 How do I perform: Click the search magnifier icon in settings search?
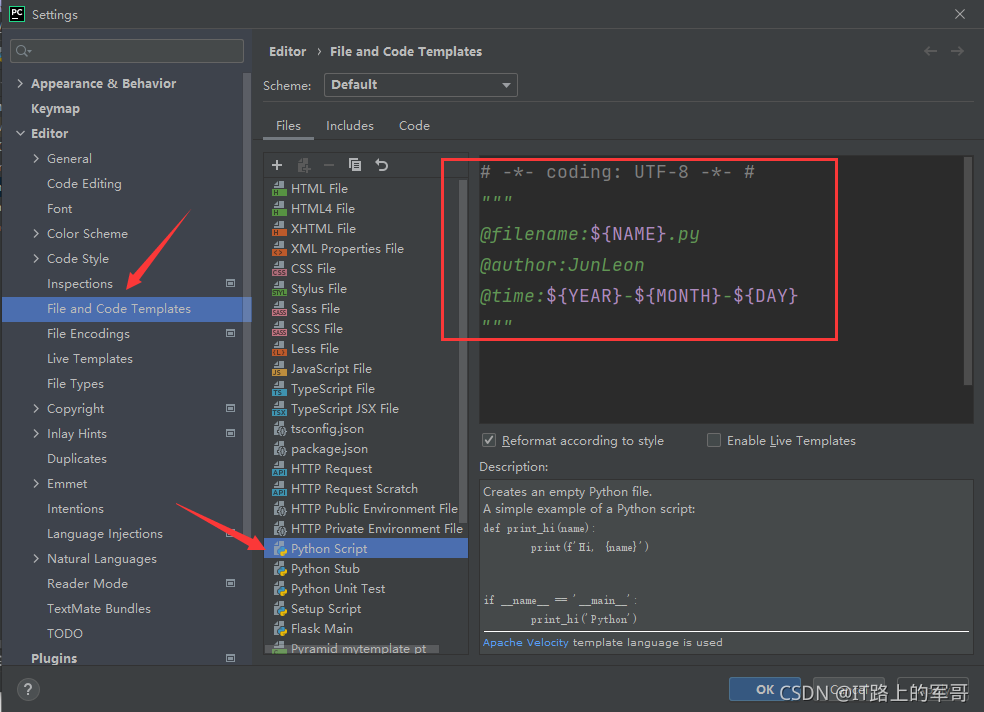(23, 51)
